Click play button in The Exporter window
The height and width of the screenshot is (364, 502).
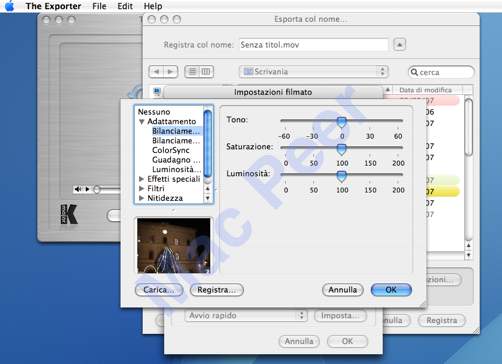click(87, 189)
